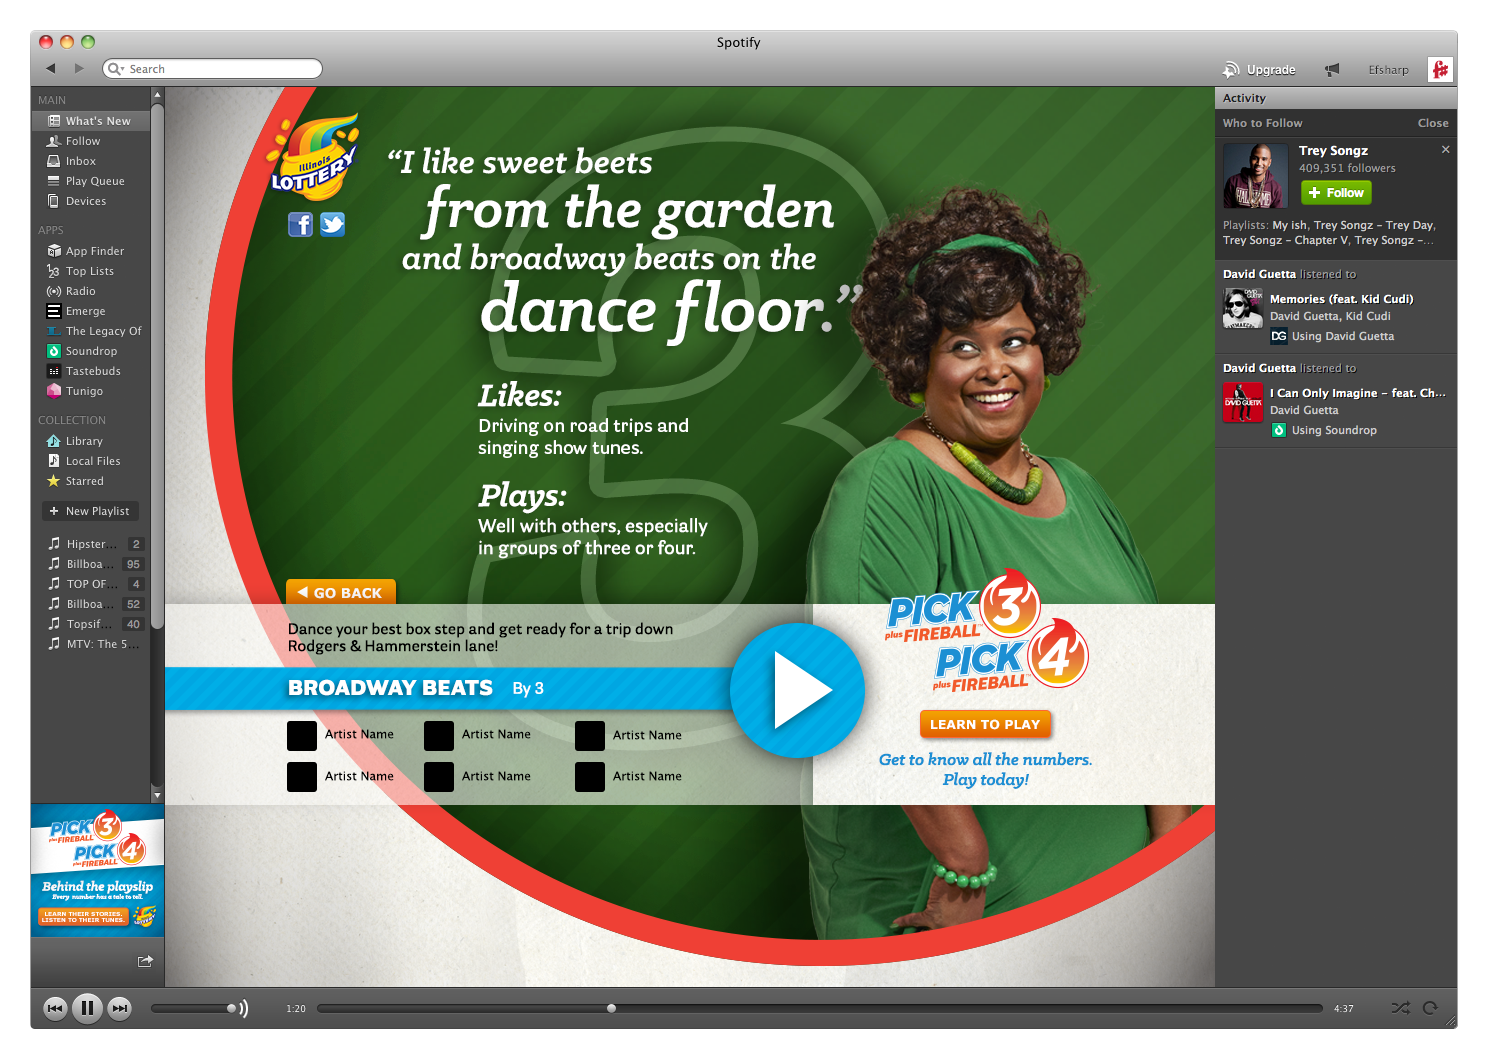The width and height of the screenshot is (1500, 1060).
Task: Open the Tastebuds app
Action: [x=91, y=371]
